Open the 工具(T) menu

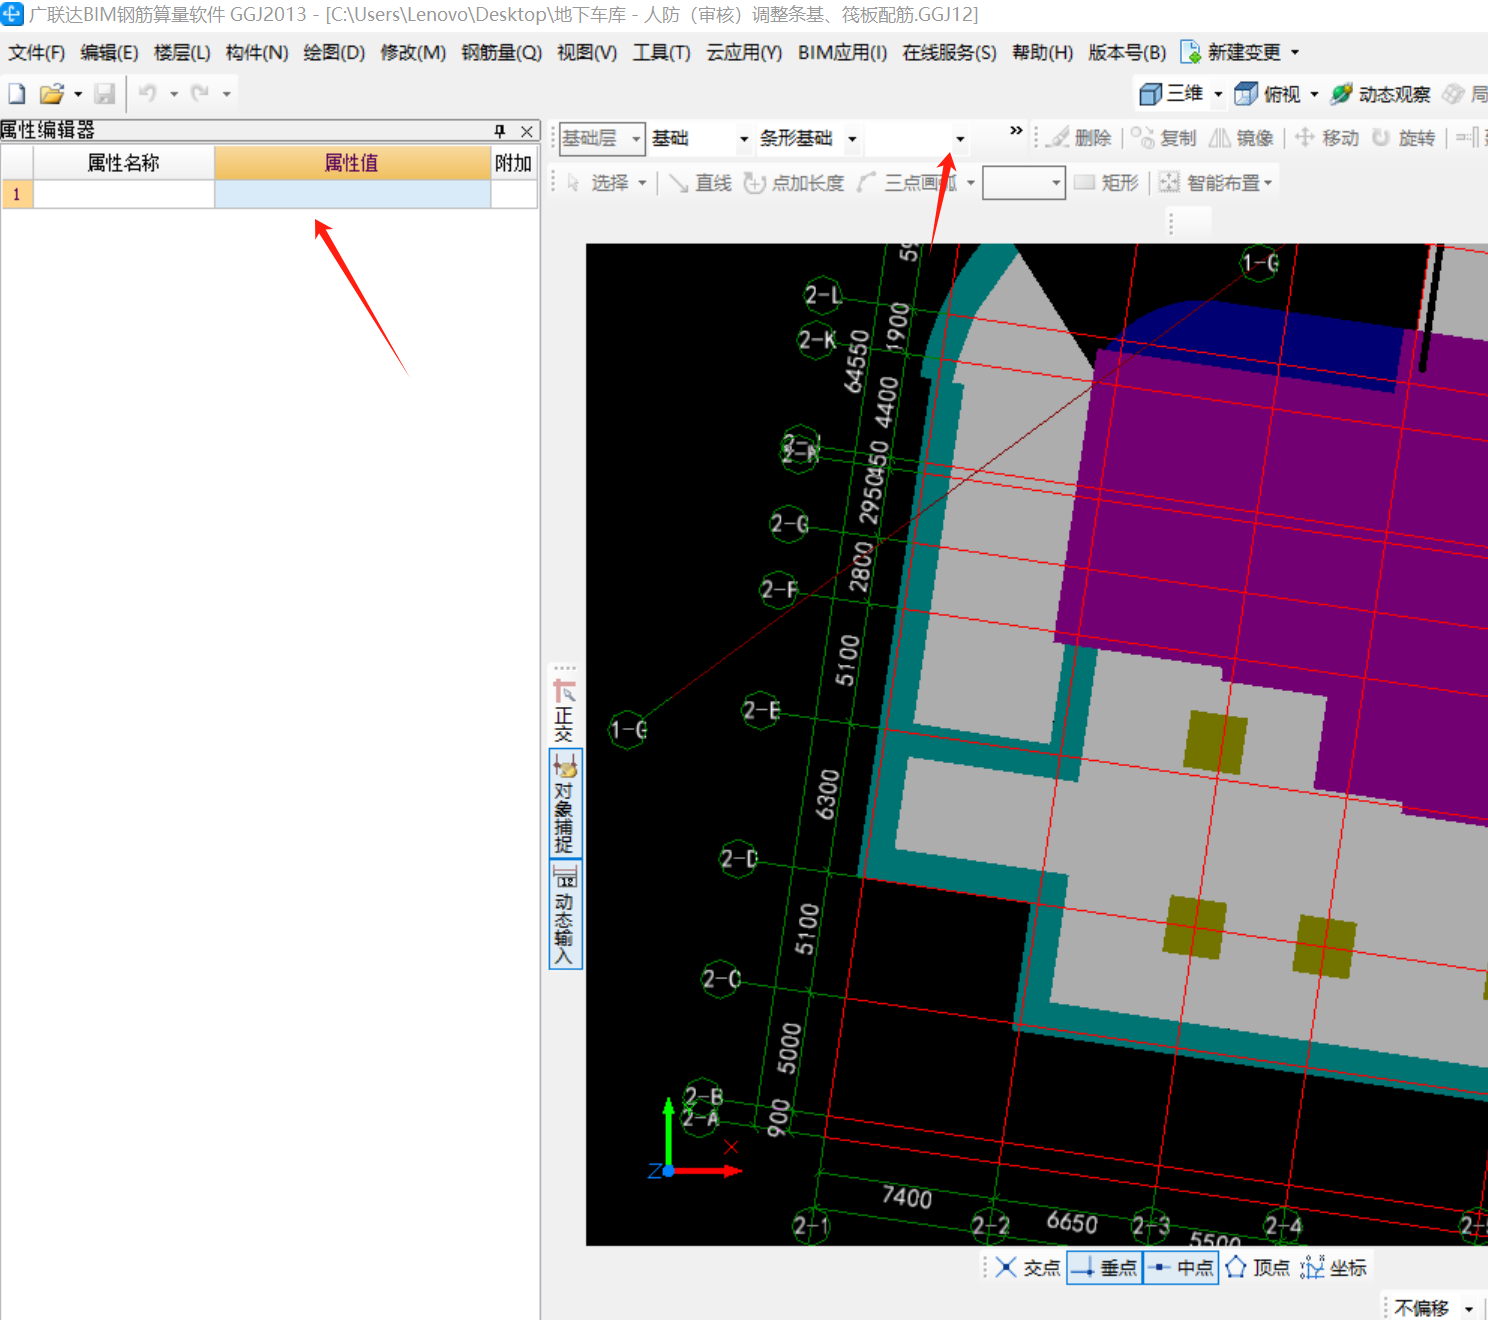661,53
